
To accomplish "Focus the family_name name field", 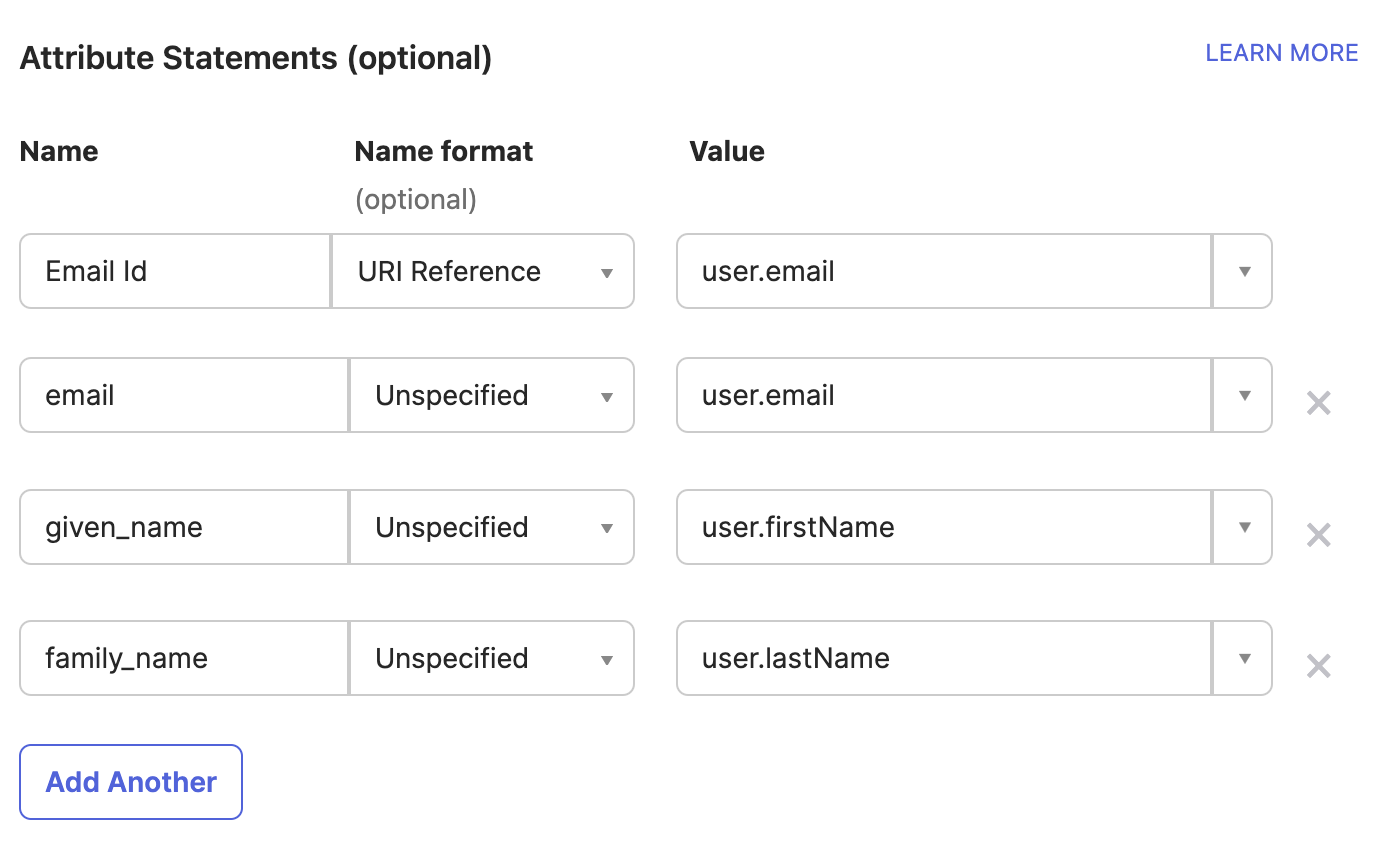I will (x=184, y=658).
